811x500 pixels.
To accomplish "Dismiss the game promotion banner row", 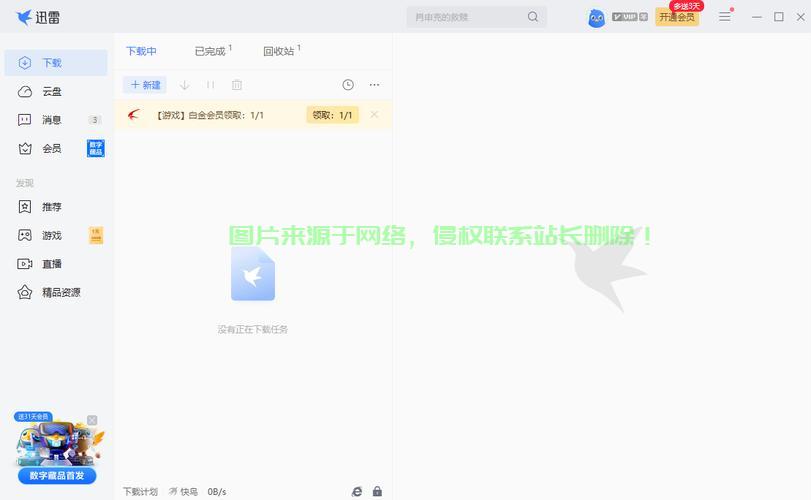I will click(x=374, y=115).
